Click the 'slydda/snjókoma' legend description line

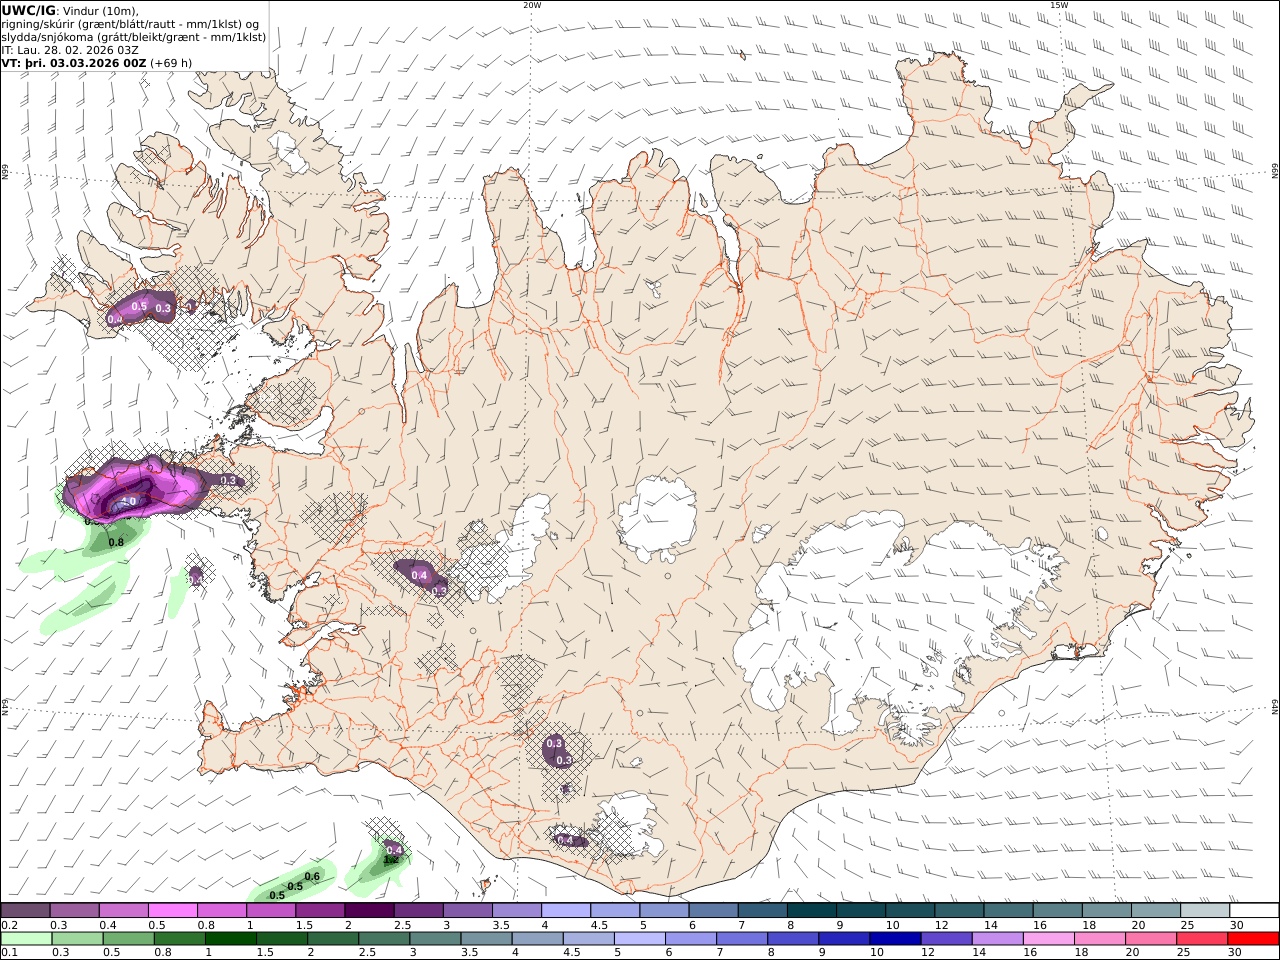tap(134, 36)
